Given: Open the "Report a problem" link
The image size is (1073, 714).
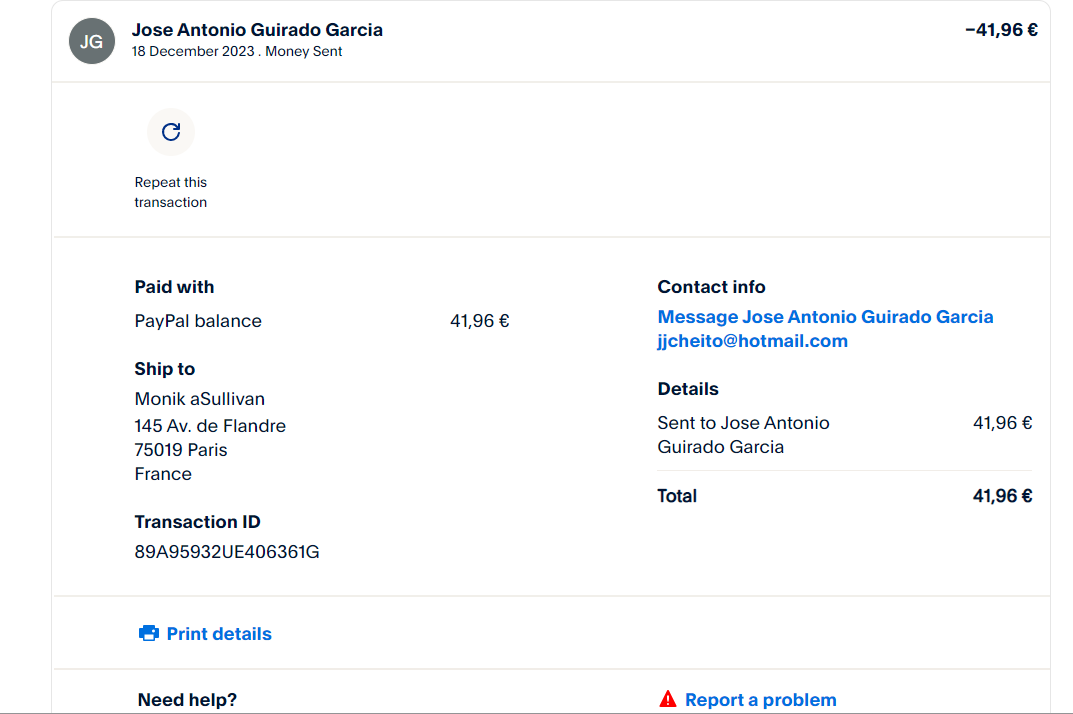Looking at the screenshot, I should tap(760, 700).
